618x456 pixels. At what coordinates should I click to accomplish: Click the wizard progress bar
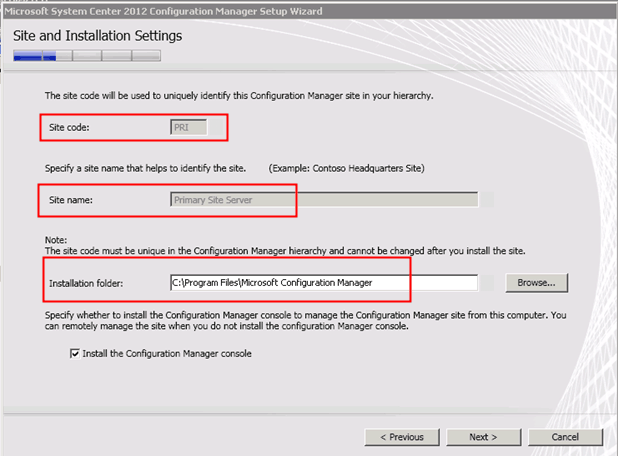coord(87,56)
